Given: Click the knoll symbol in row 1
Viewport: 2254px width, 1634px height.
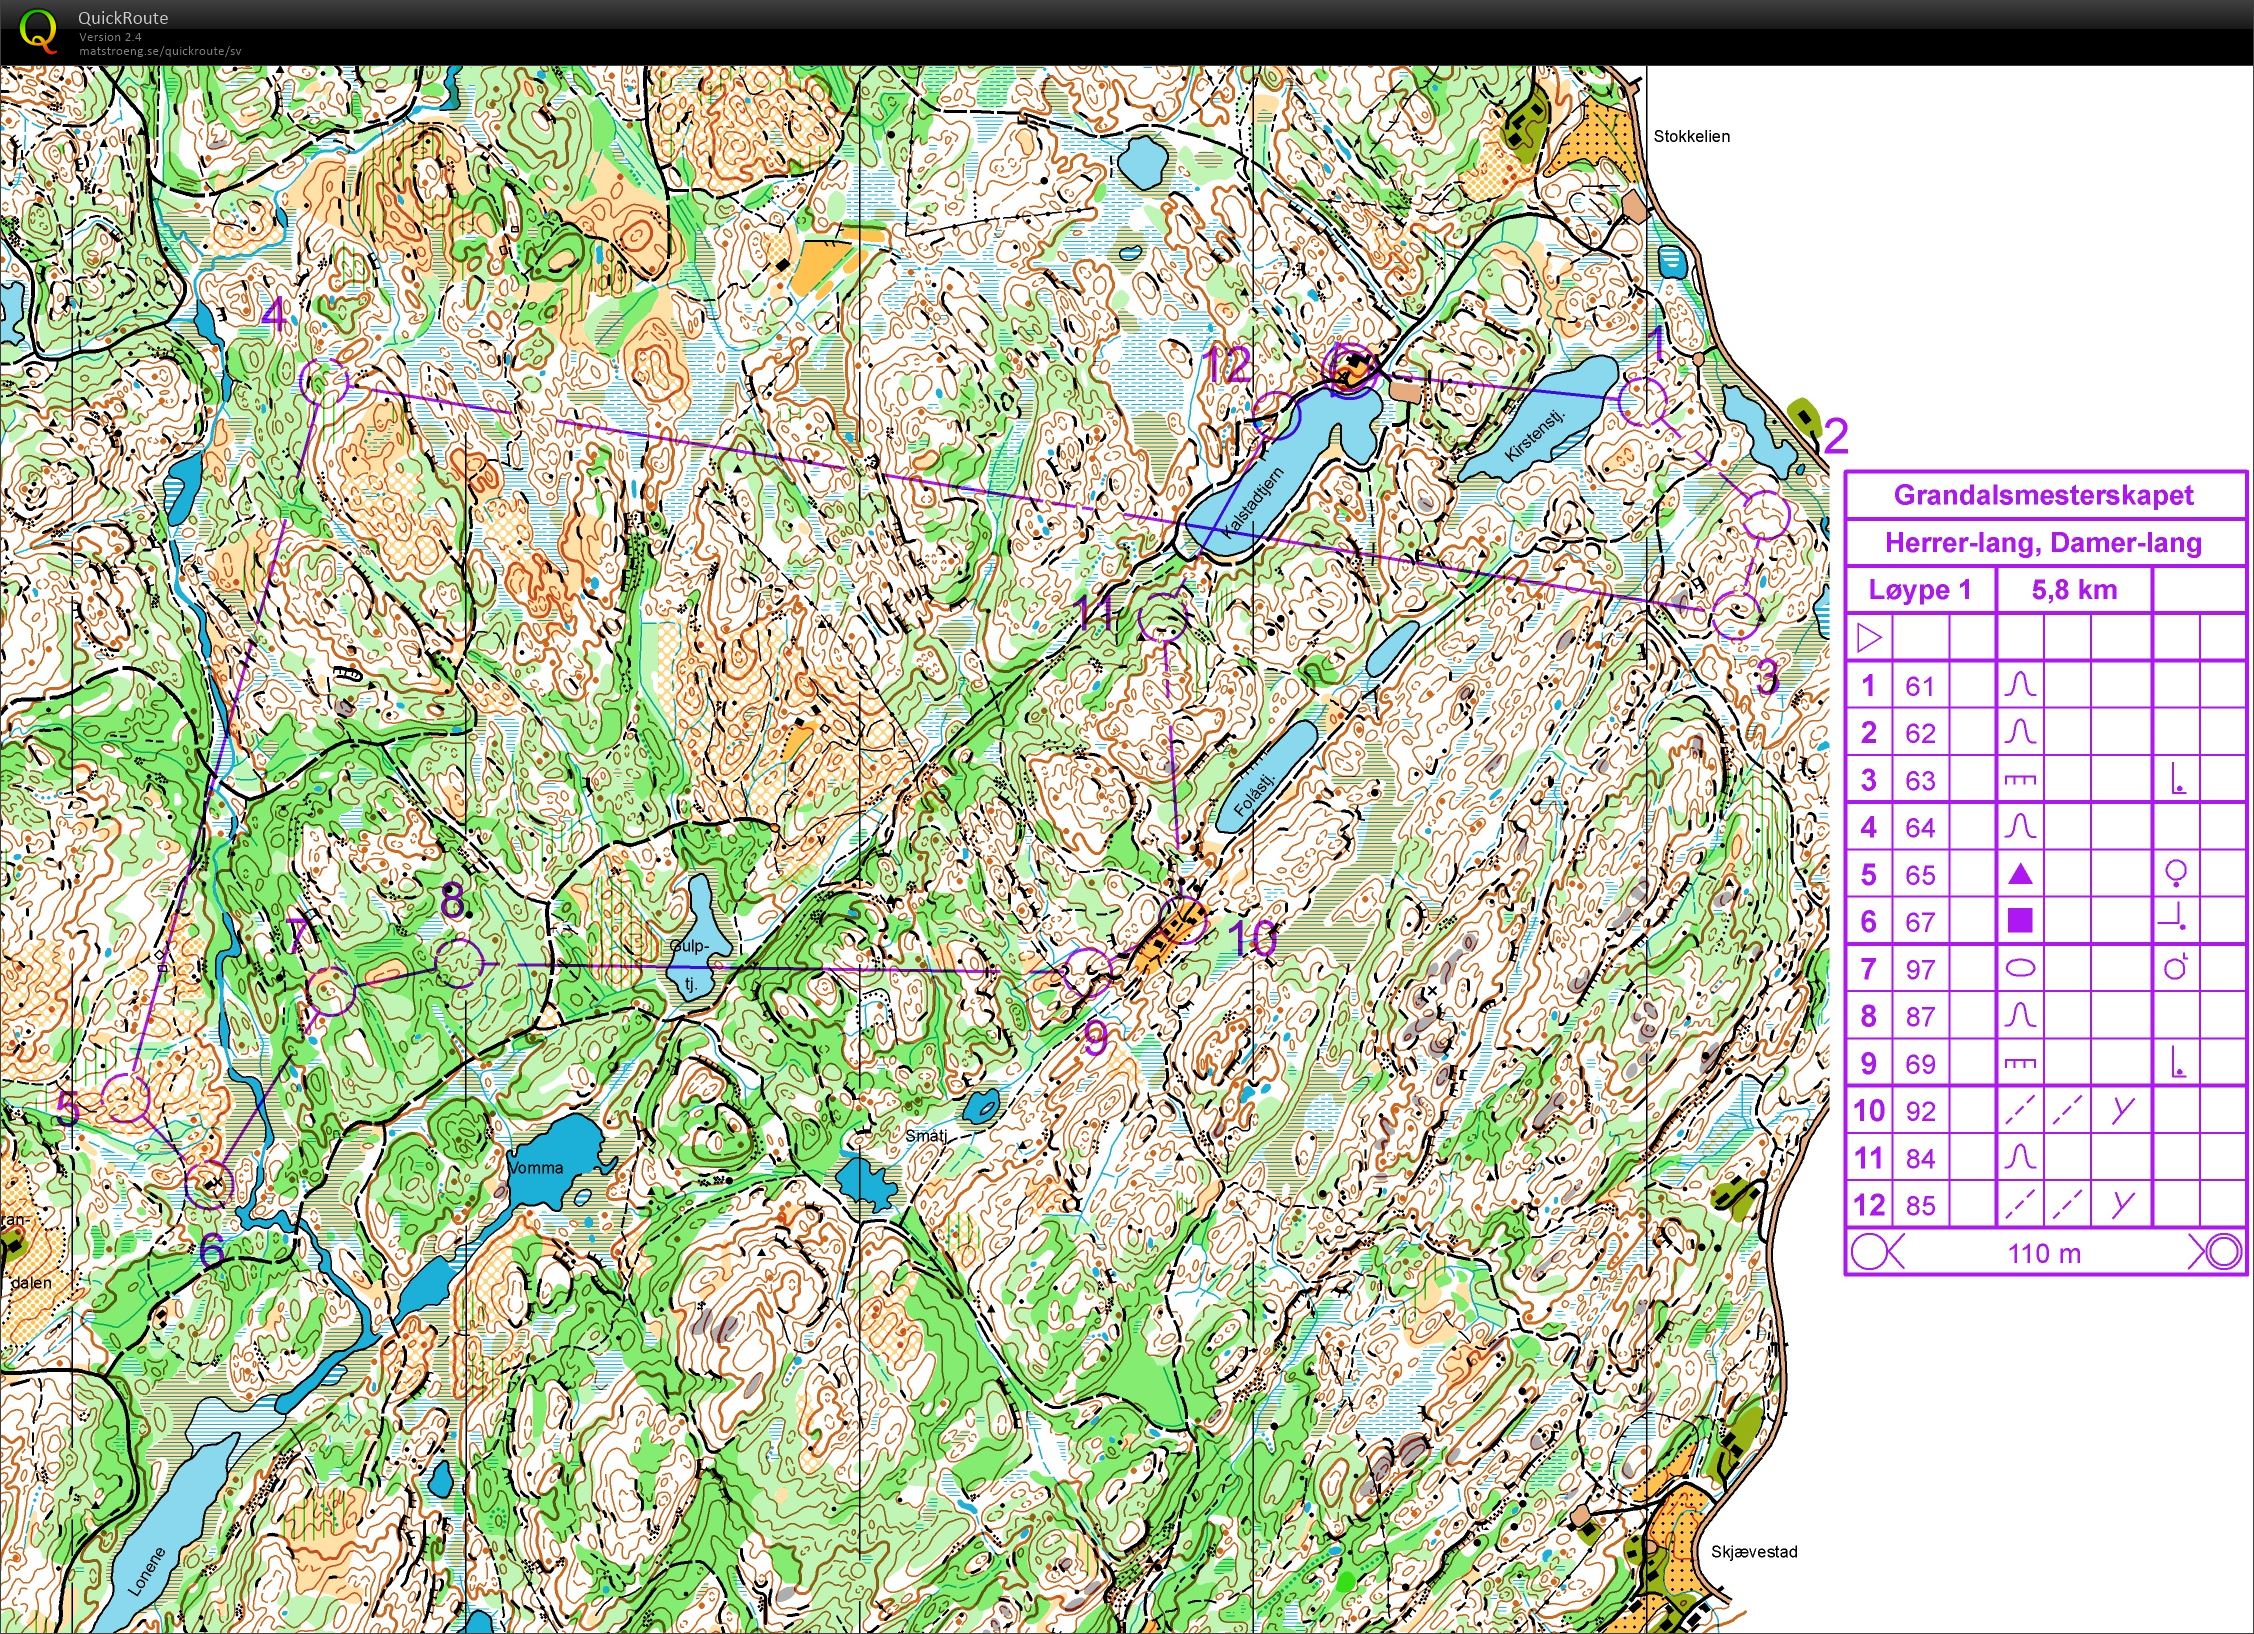Looking at the screenshot, I should coord(2020,685).
